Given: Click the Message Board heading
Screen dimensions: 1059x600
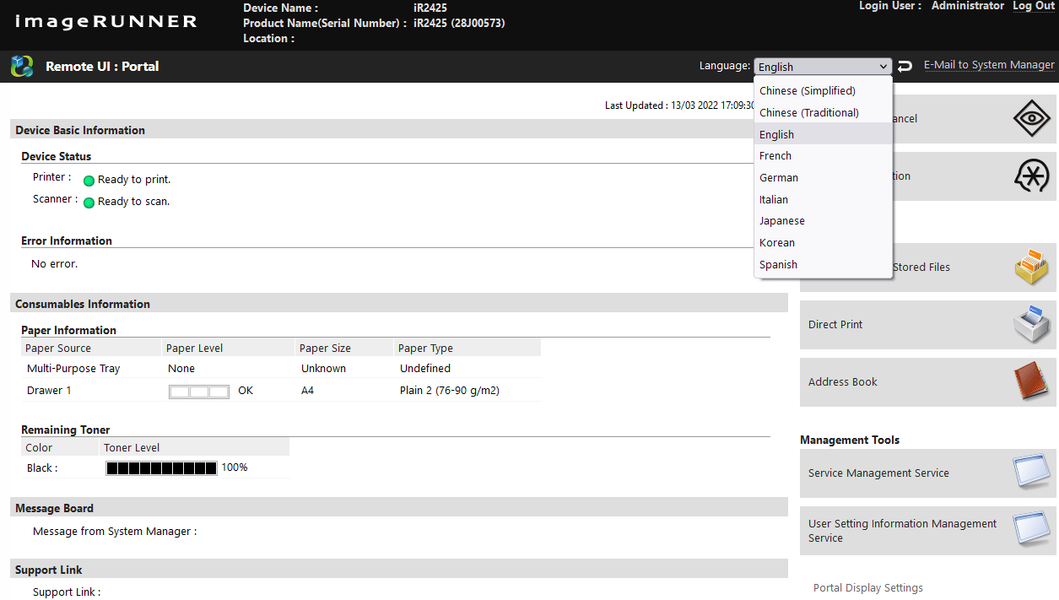Looking at the screenshot, I should pyautogui.click(x=55, y=508).
